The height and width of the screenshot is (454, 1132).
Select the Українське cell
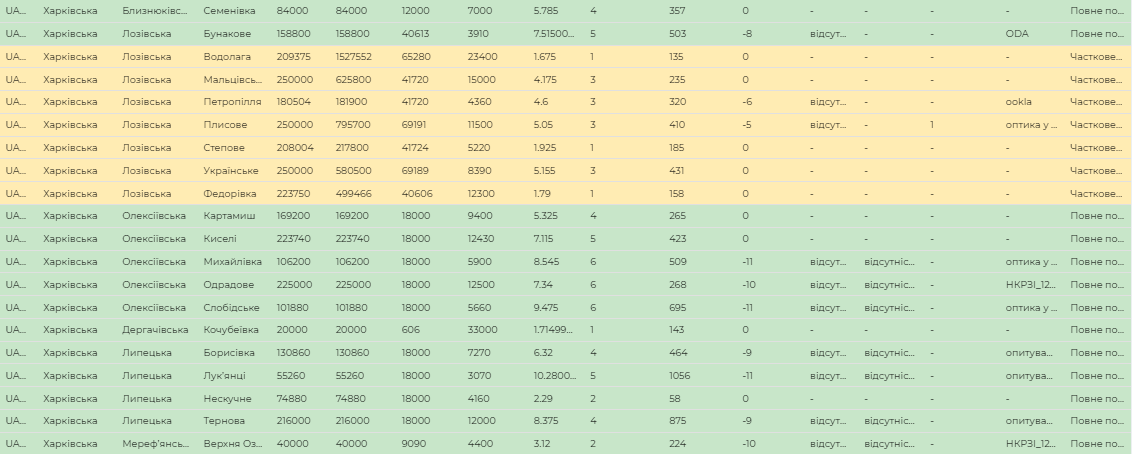pos(230,171)
